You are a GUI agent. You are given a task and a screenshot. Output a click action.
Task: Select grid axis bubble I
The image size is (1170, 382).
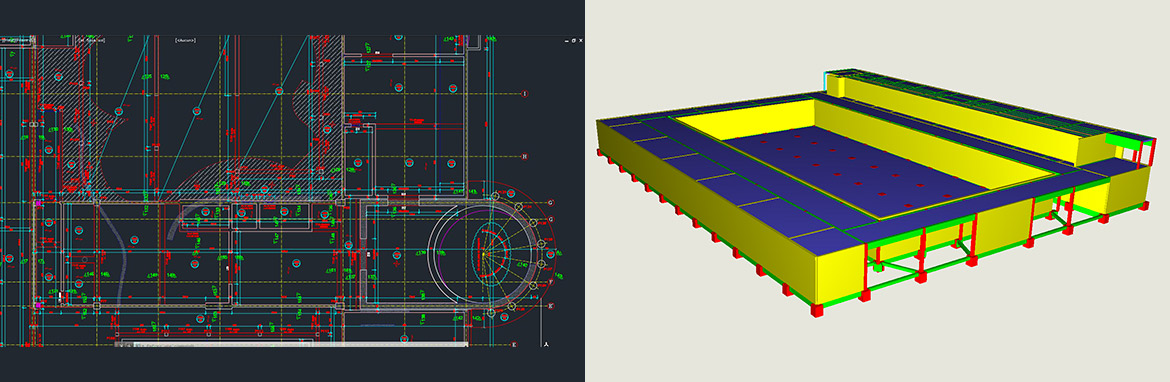tap(525, 93)
